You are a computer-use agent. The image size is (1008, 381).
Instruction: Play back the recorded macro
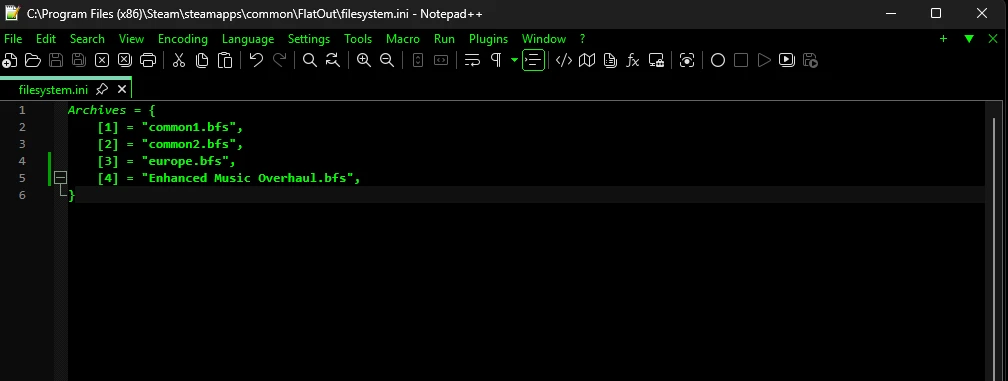point(764,60)
